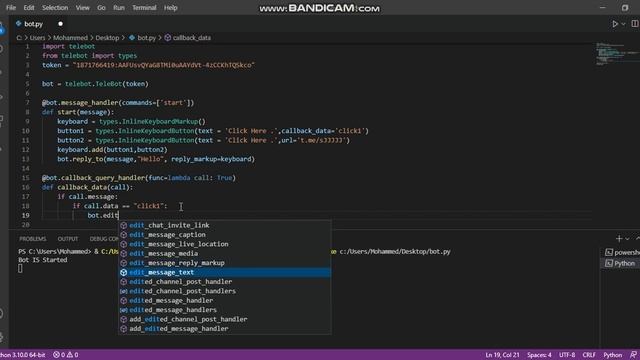Click the file icon on bot.py tab

pos(18,24)
